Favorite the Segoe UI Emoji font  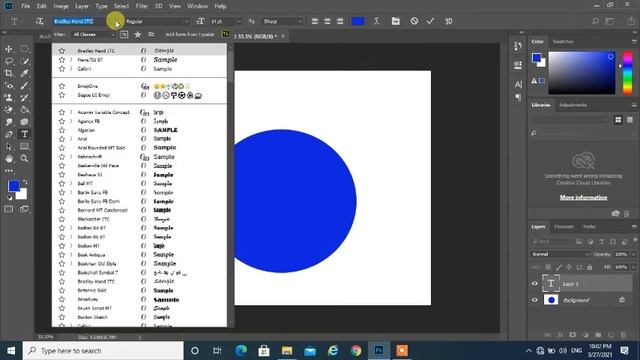coord(62,95)
